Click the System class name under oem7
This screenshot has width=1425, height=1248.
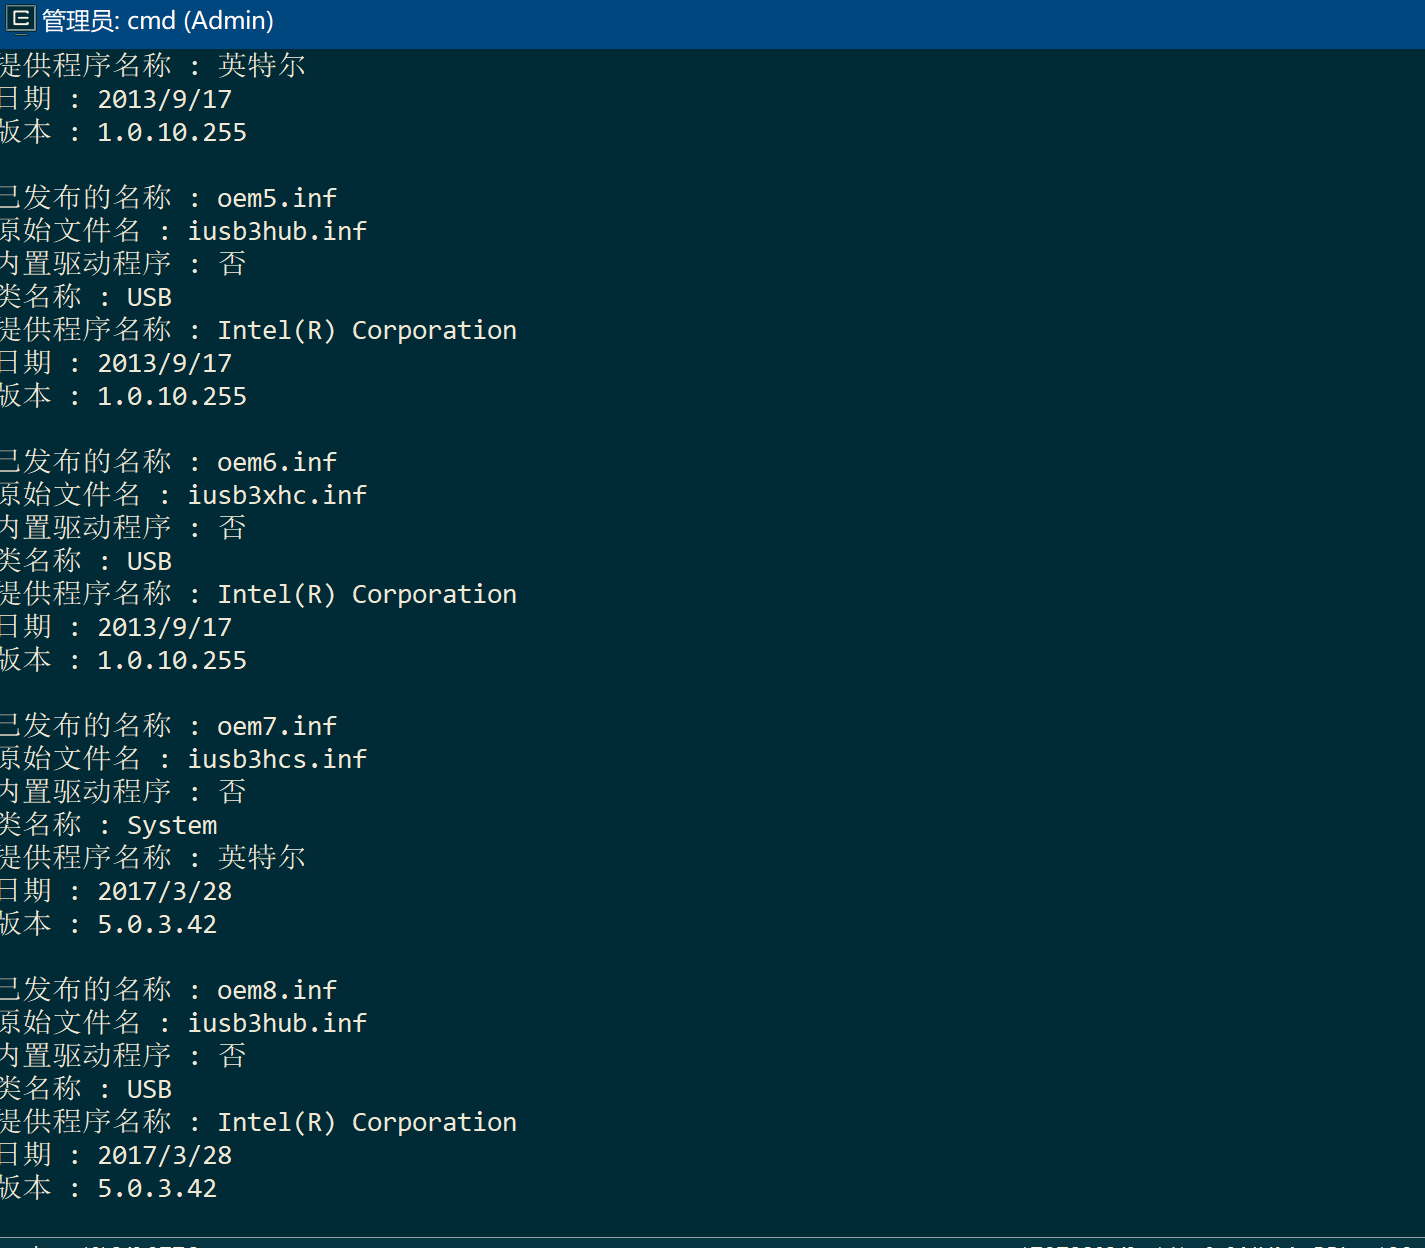[171, 824]
